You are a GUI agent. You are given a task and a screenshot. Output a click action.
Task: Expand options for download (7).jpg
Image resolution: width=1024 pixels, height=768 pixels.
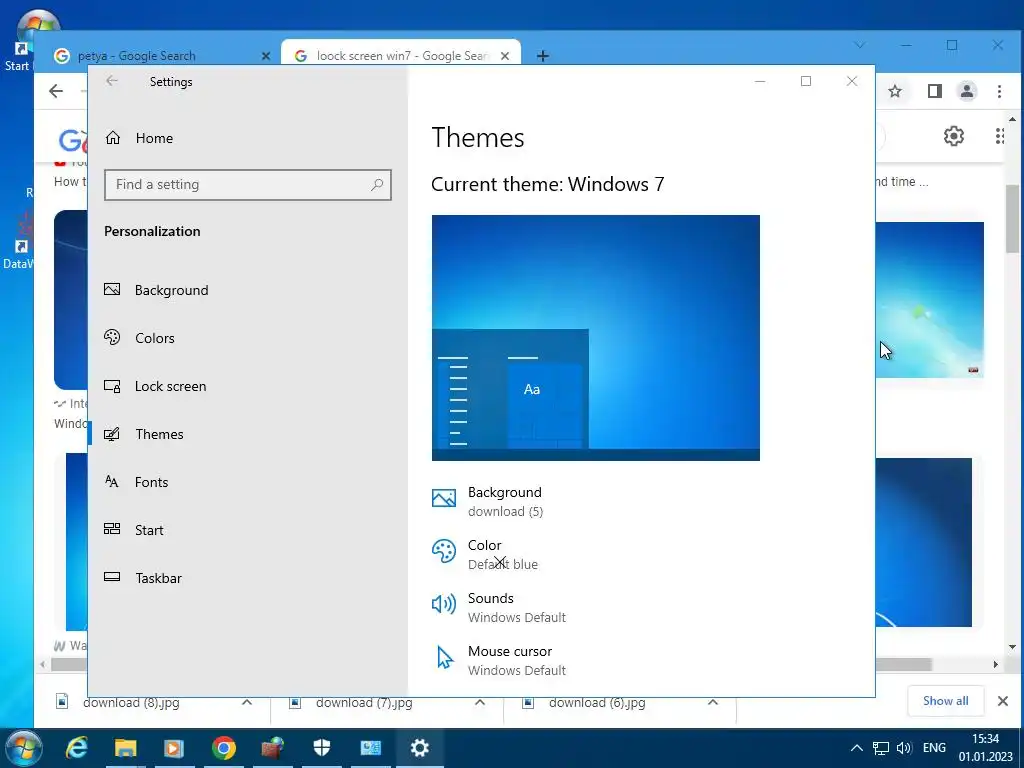pos(480,703)
